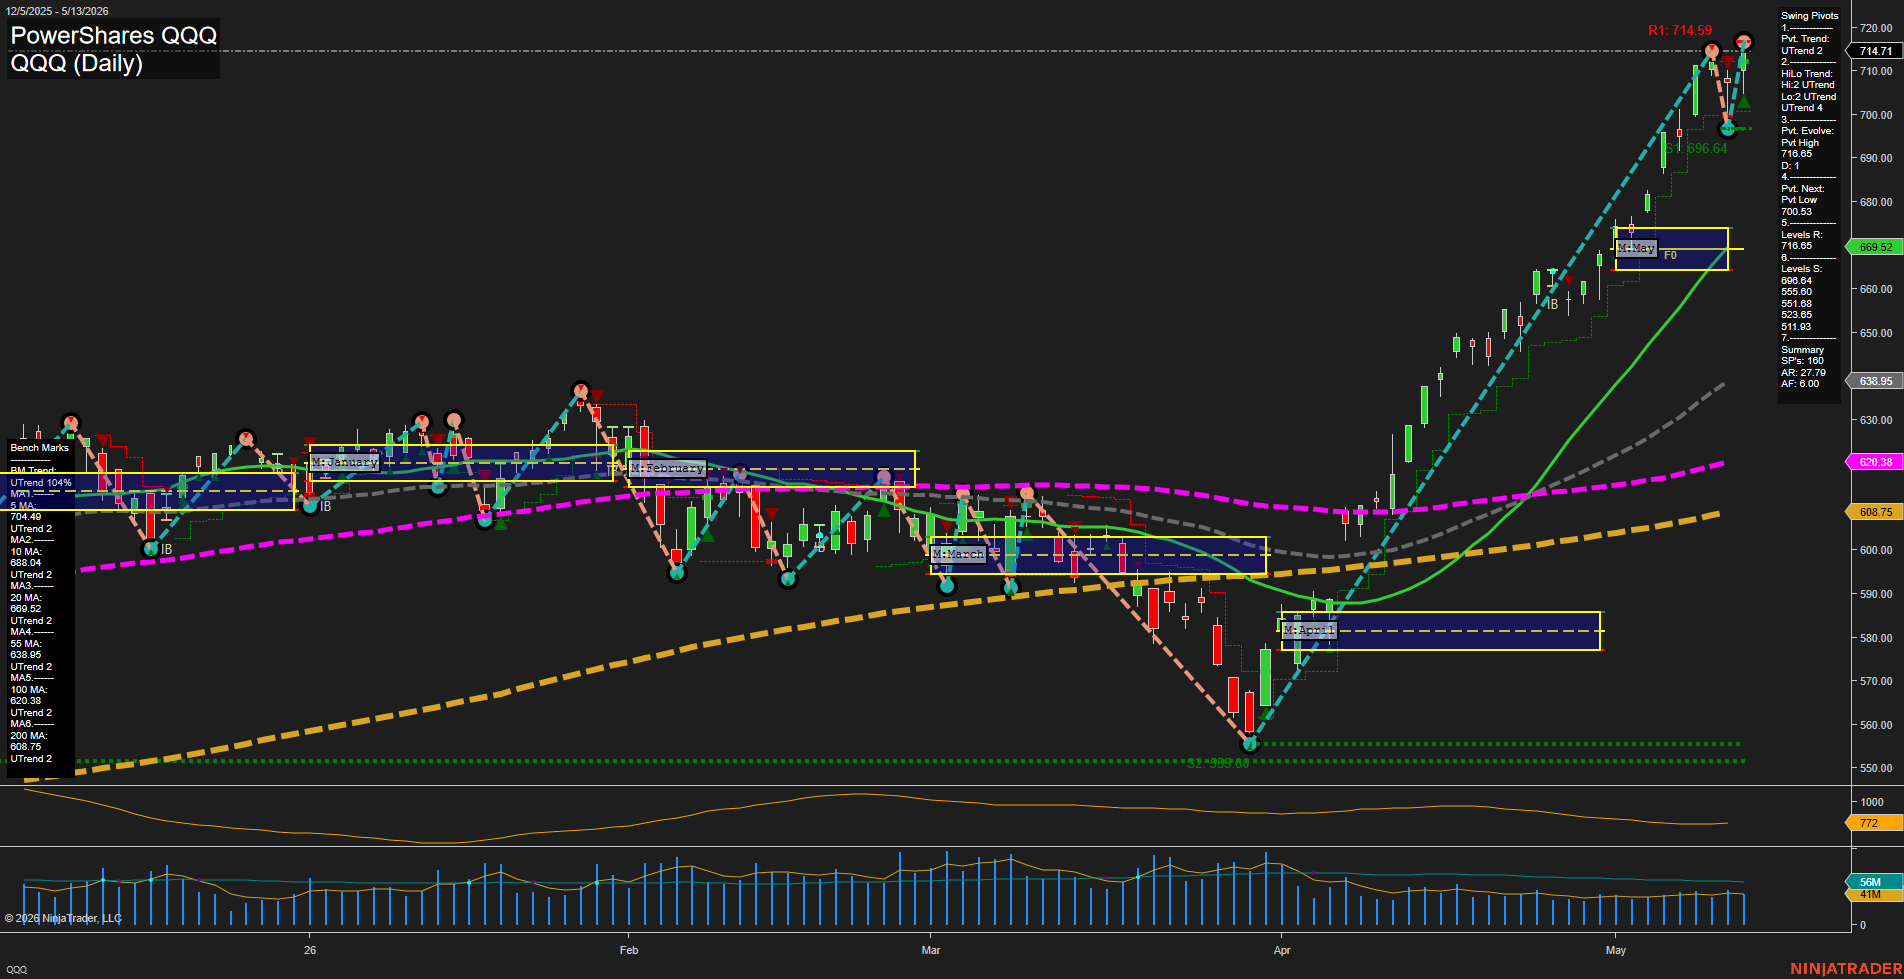1904x979 pixels.
Task: Click the 12/5/2025 - 5/13/2026 date range
Action: point(55,11)
